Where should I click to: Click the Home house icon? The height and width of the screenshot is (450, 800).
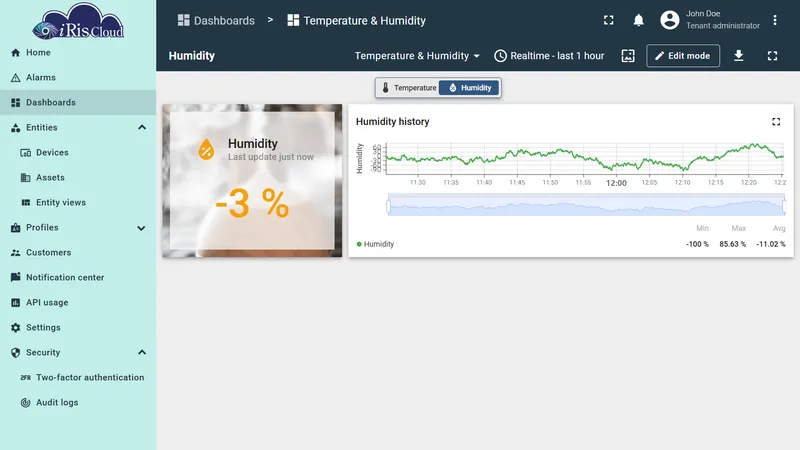(15, 53)
